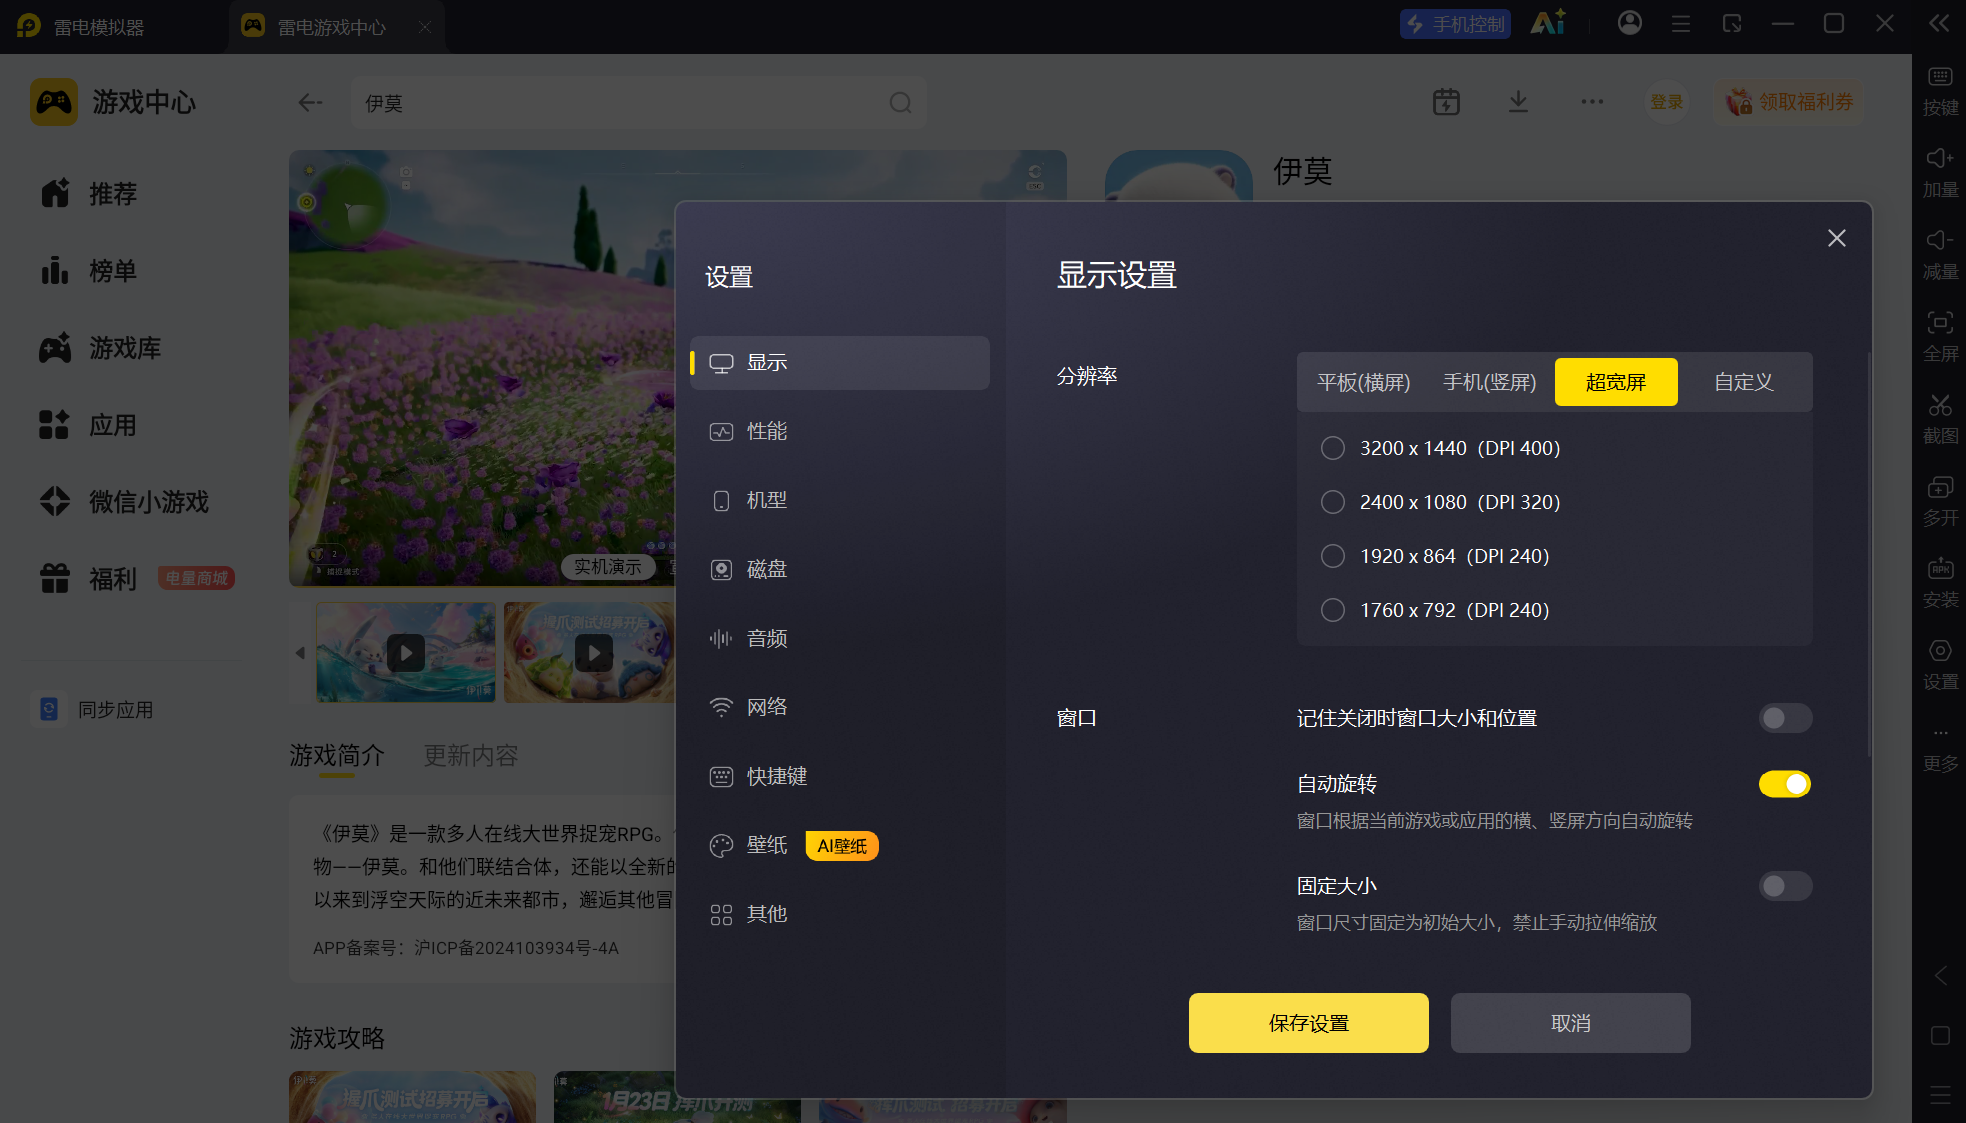
Task: Click the 保存设置 button
Action: coord(1308,1023)
